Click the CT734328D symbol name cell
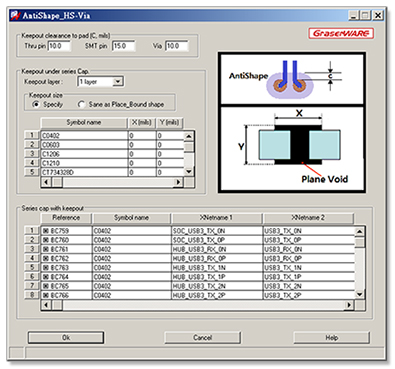 [84, 172]
